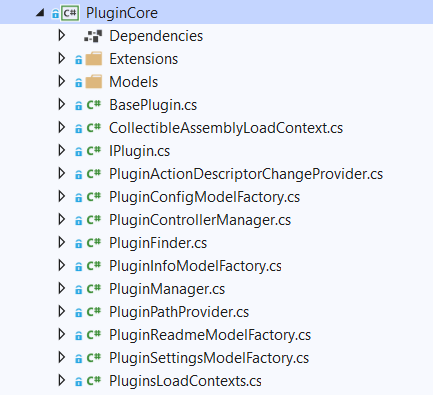Viewport: 433px width, 395px height.
Task: Click the PluginCore C# project icon
Action: click(70, 13)
